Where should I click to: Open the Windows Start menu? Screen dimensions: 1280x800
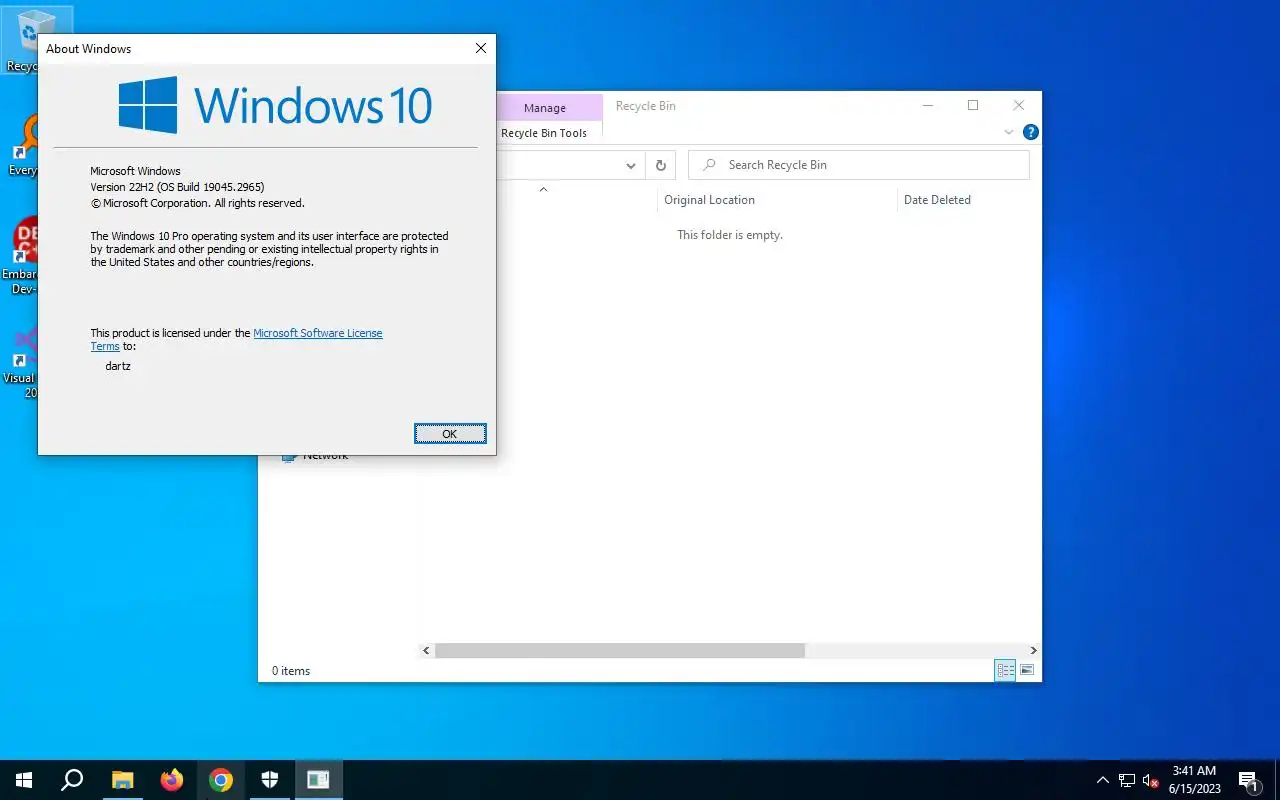tap(24, 780)
